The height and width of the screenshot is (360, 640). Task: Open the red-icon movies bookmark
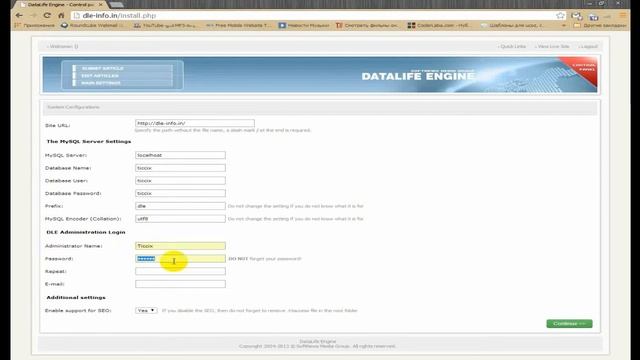pyautogui.click(x=367, y=25)
